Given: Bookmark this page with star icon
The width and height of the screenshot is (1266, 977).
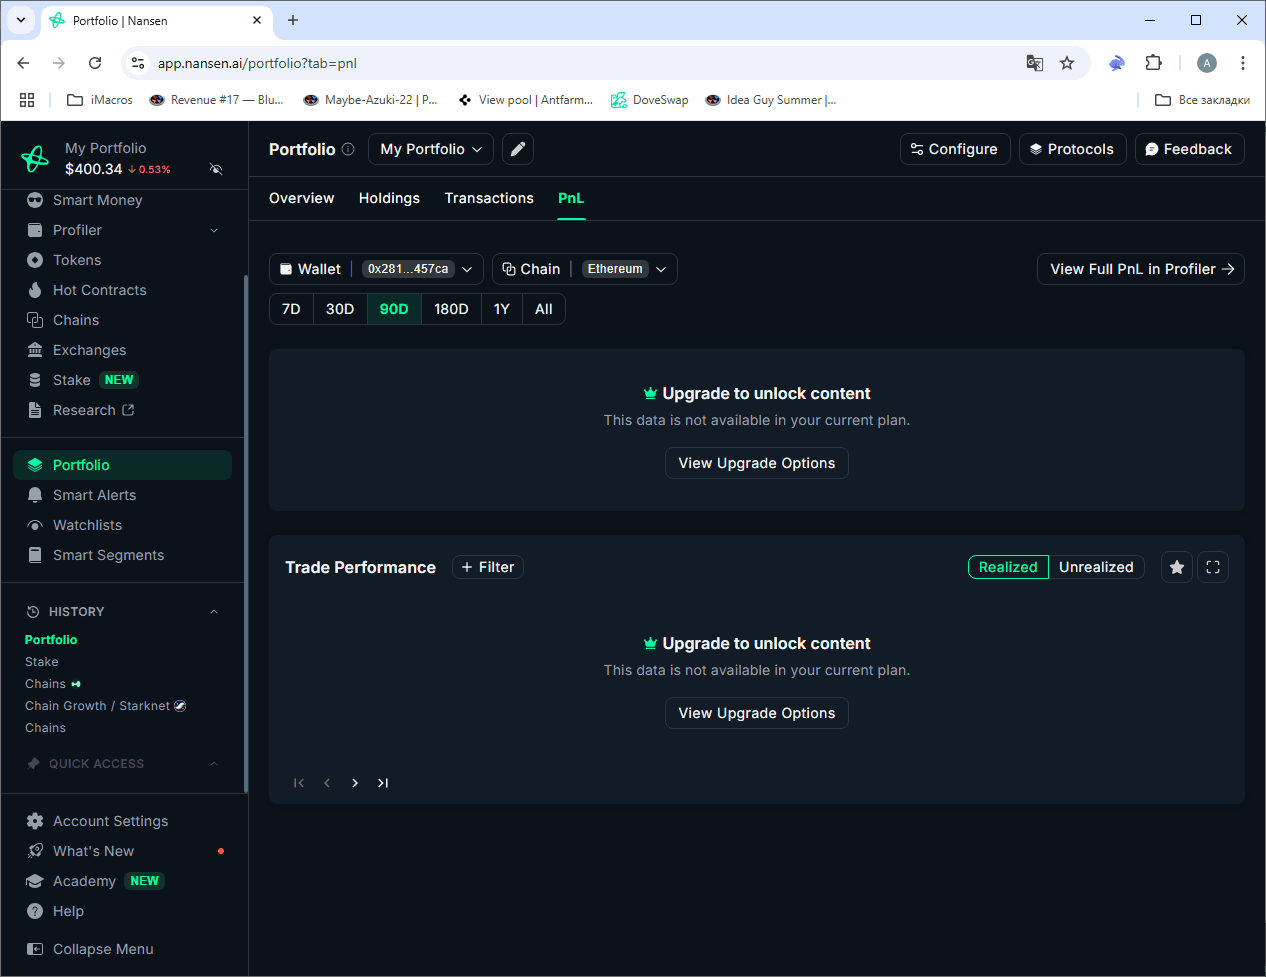Looking at the screenshot, I should point(1067,63).
